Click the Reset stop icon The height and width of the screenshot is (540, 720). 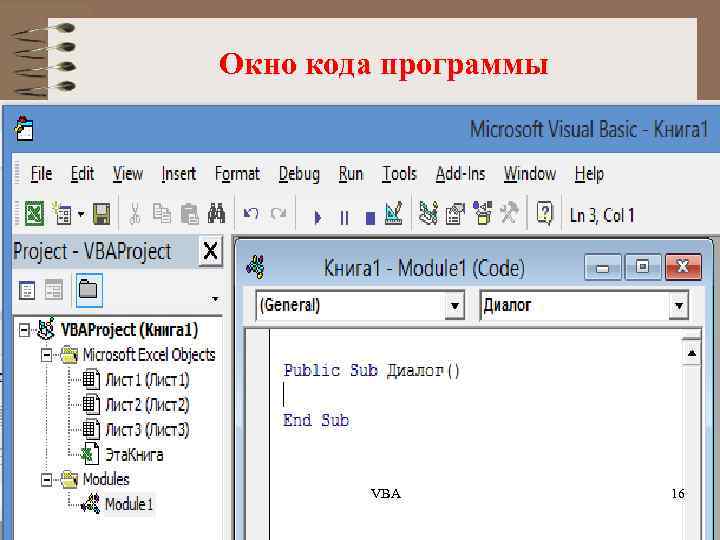[370, 217]
